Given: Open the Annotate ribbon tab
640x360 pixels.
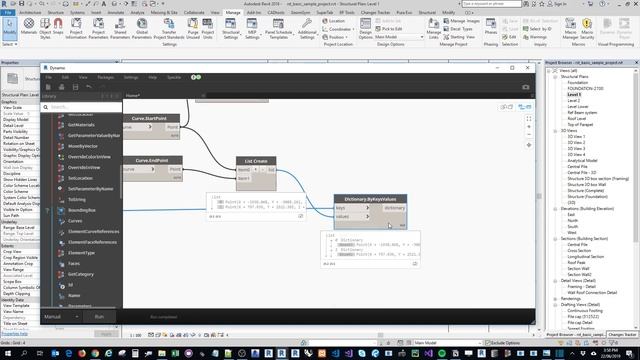Looking at the screenshot, I should click(116, 13).
